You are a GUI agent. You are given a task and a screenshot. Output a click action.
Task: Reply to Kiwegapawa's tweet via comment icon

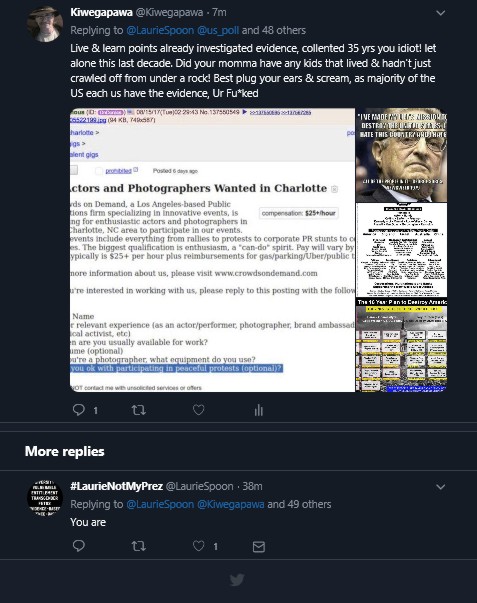79,410
